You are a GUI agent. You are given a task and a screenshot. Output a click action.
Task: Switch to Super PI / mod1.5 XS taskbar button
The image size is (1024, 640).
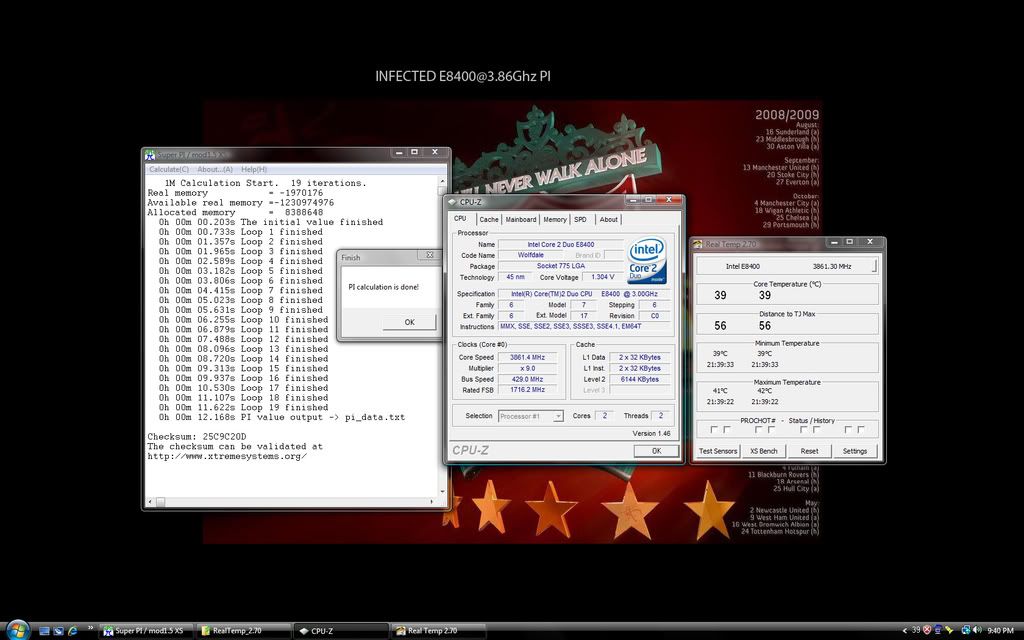click(x=146, y=631)
